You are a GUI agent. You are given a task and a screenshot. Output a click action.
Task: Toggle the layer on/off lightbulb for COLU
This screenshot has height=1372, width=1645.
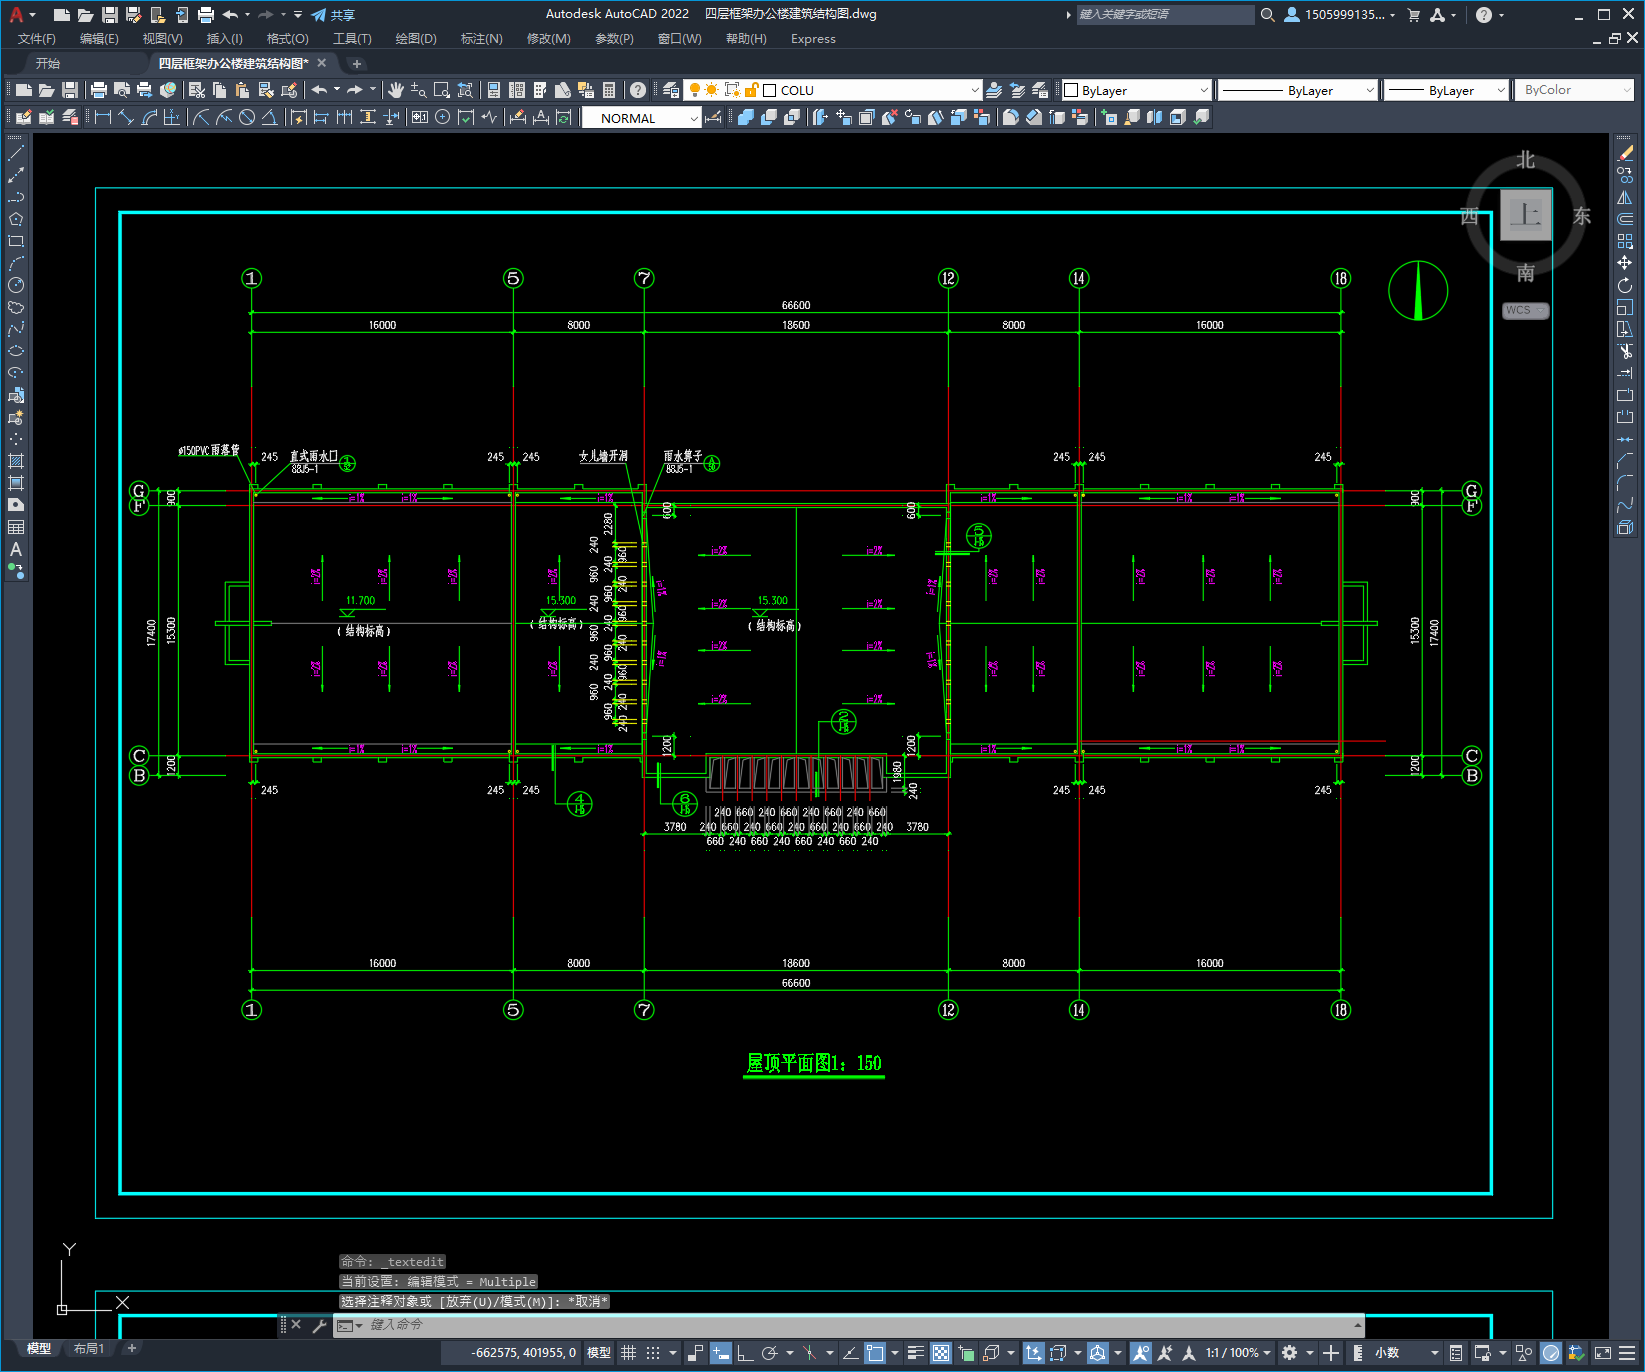pyautogui.click(x=694, y=90)
